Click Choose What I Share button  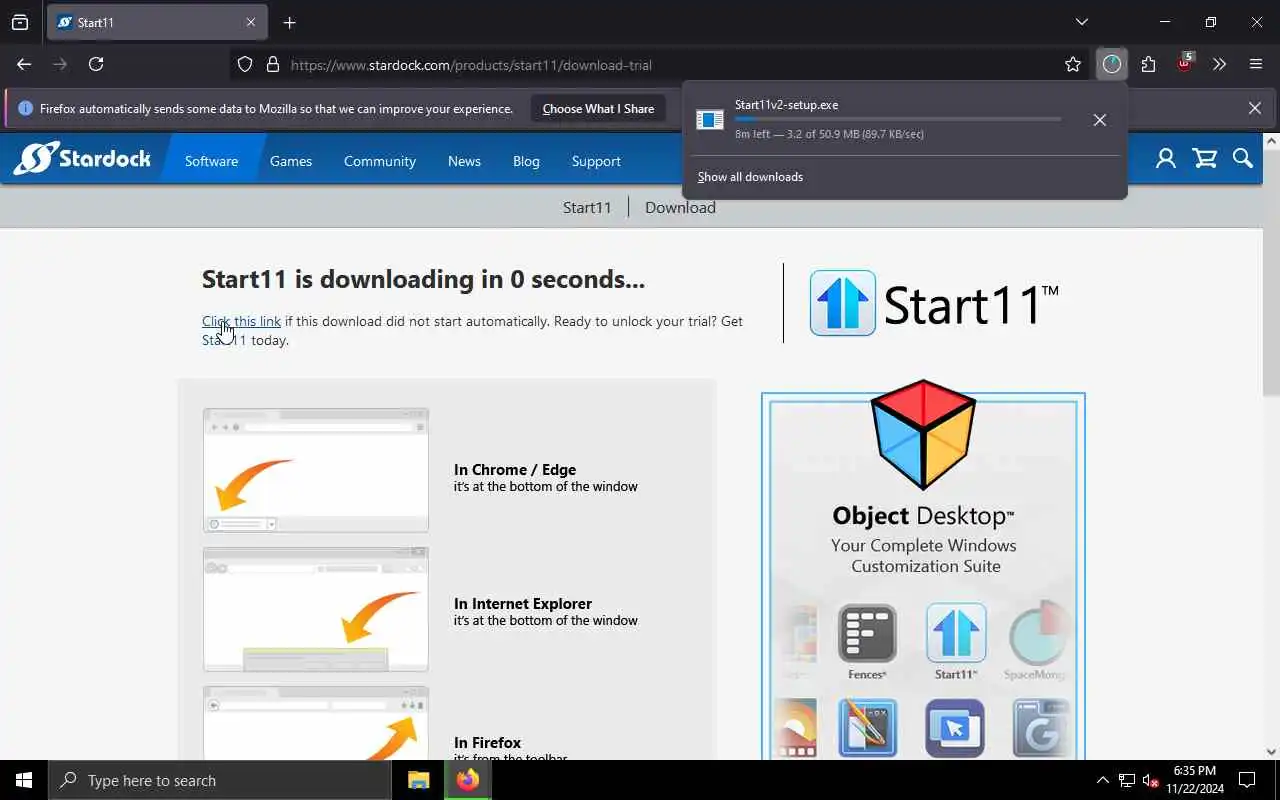pyautogui.click(x=598, y=108)
